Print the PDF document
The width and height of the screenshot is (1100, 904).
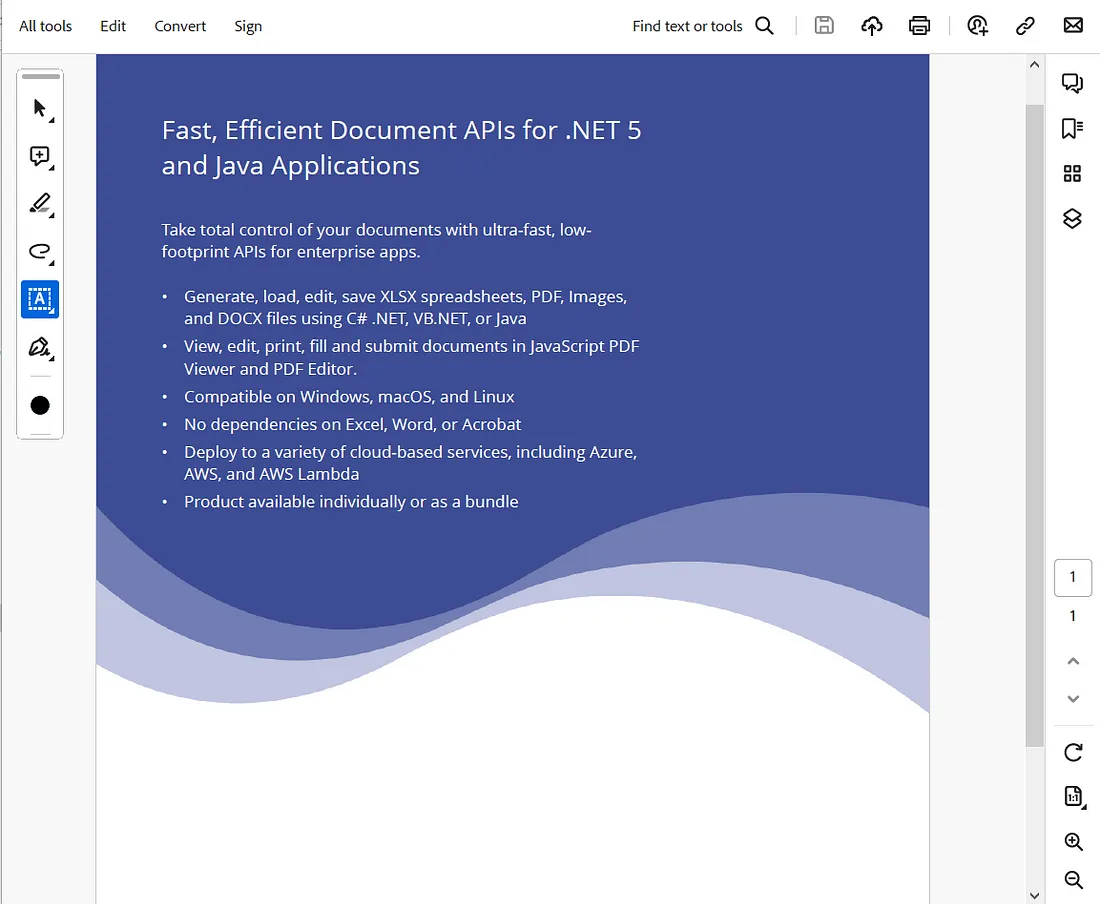coord(919,25)
